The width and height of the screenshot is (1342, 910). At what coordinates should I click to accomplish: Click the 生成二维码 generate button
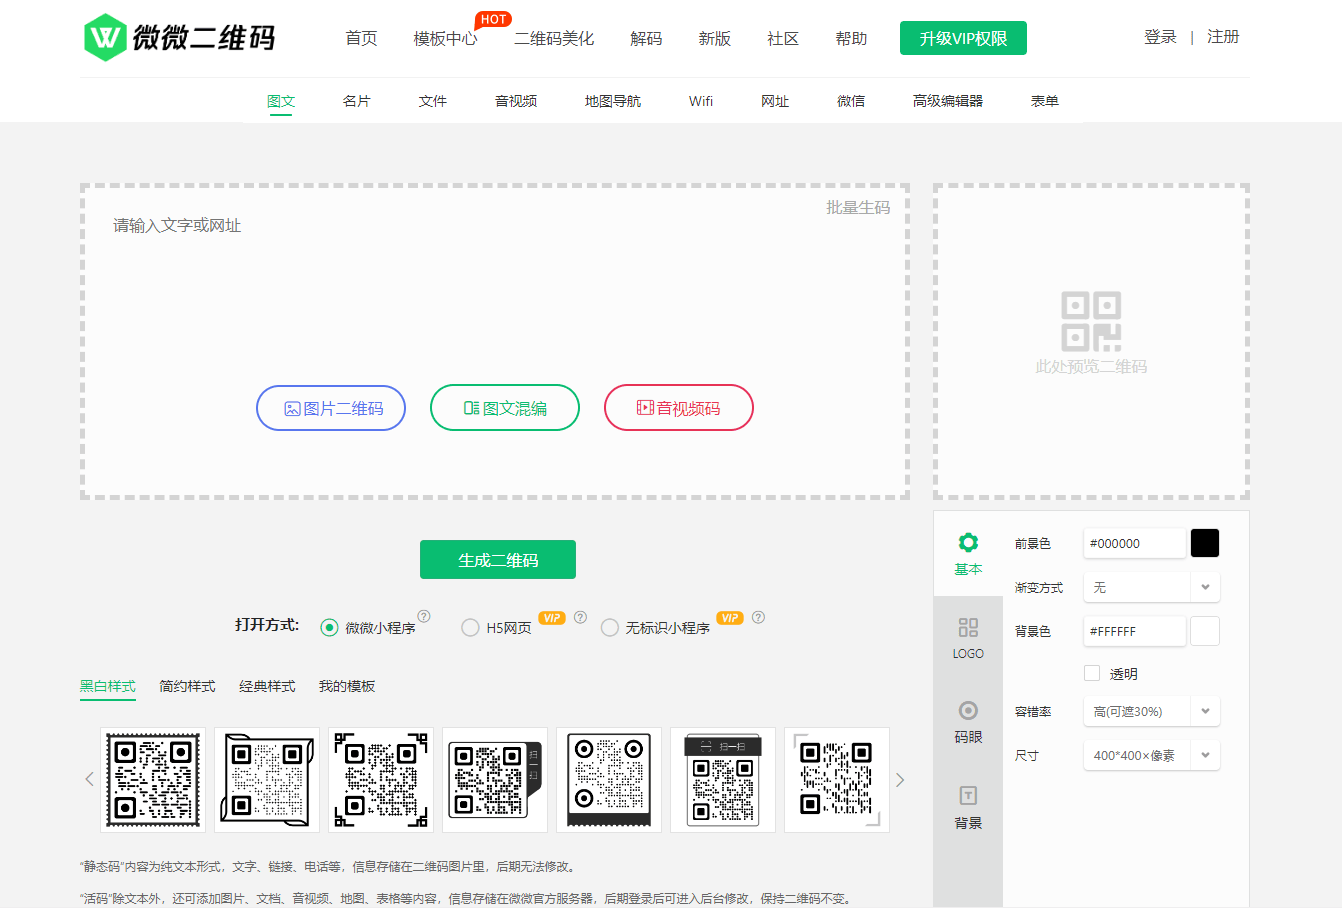point(497,559)
